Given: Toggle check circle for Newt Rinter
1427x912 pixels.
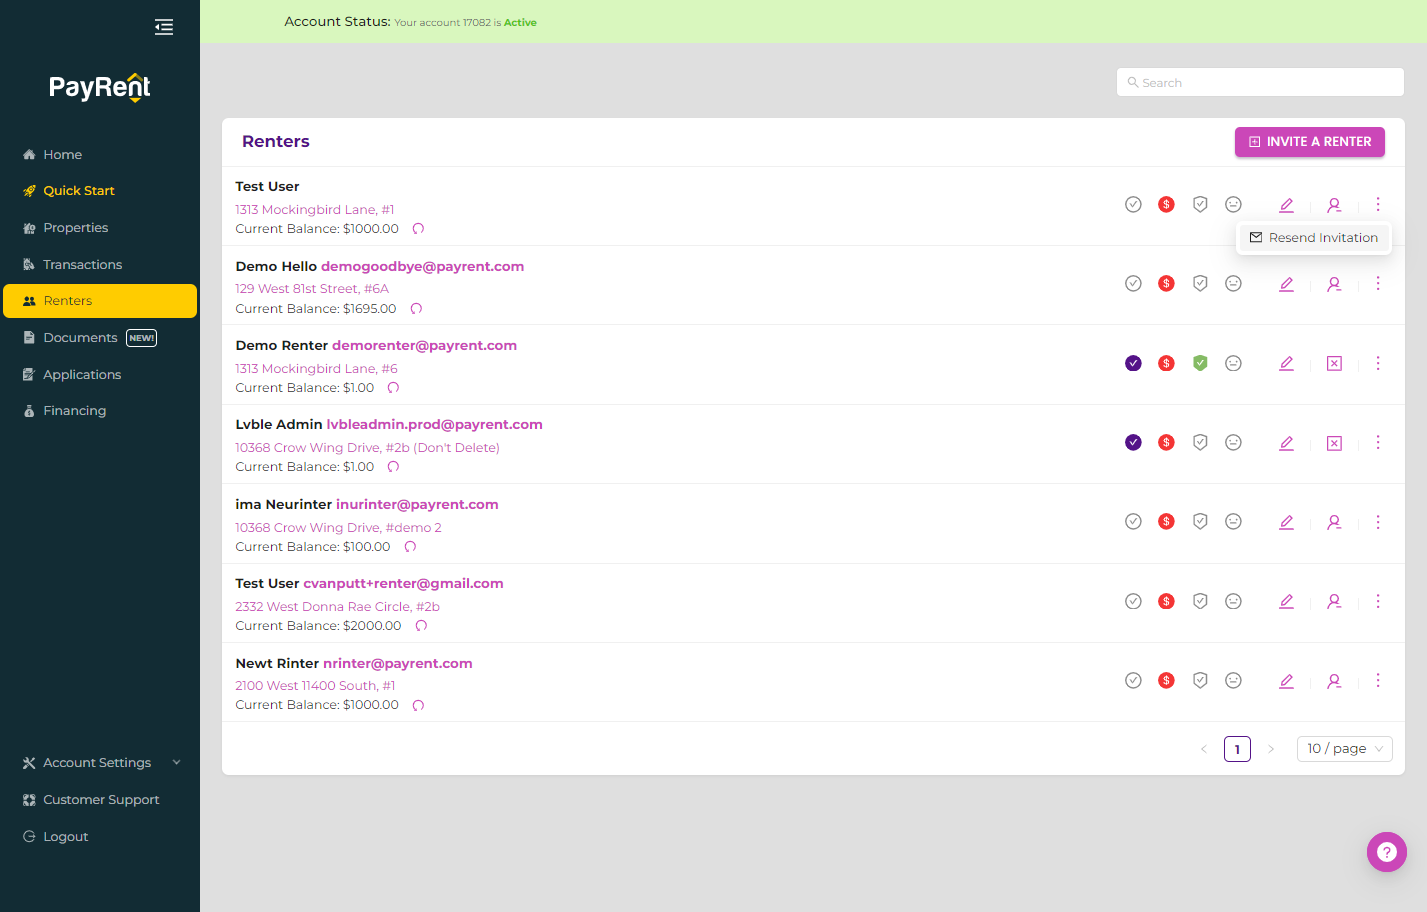Looking at the screenshot, I should tap(1133, 680).
